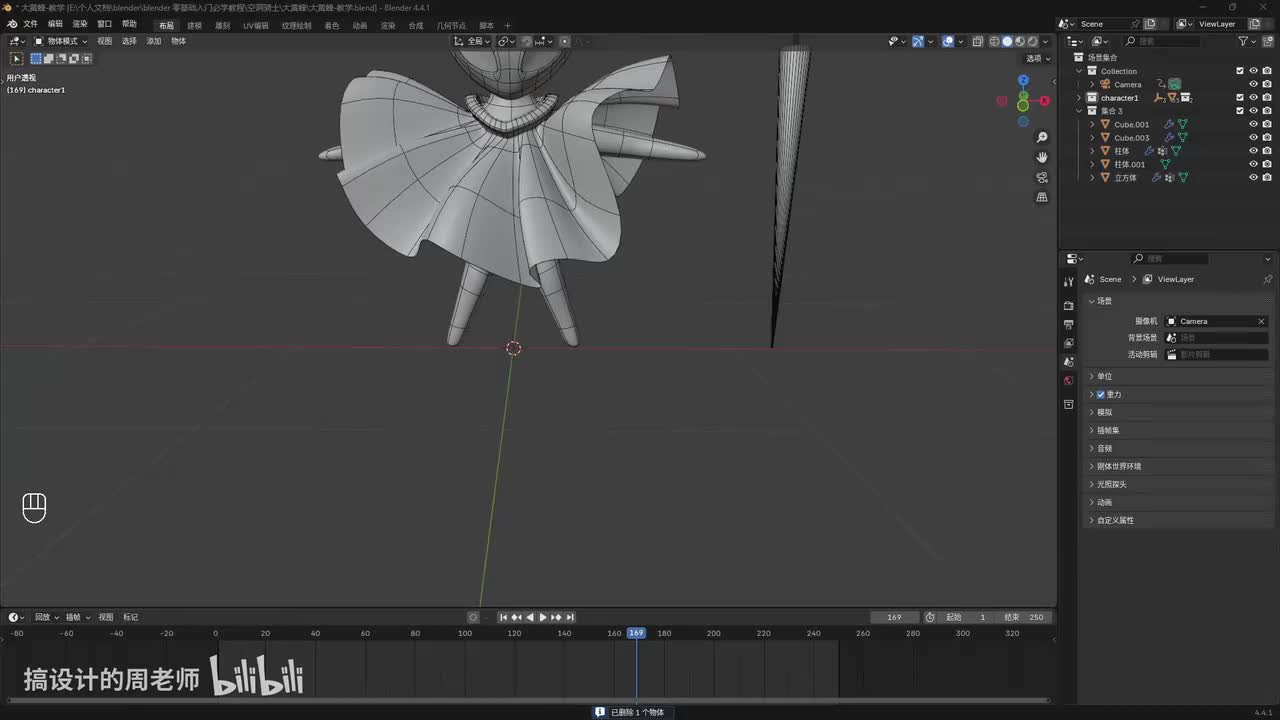Toggle X-ray display icon
Image resolution: width=1280 pixels, height=720 pixels.
pos(976,41)
